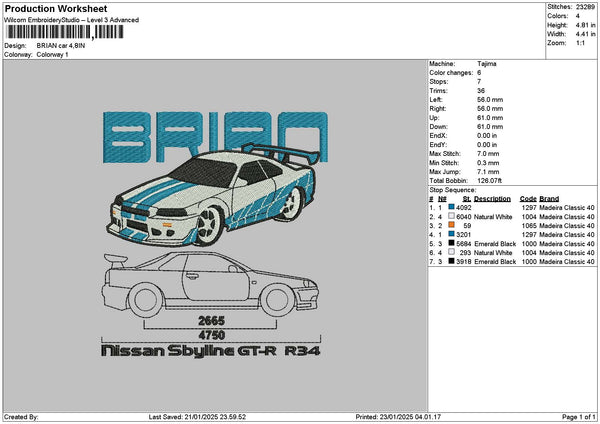Click the 'Nissan Skyline GT-R R34' caption
Viewport: 600px width, 424px height.
[210, 351]
